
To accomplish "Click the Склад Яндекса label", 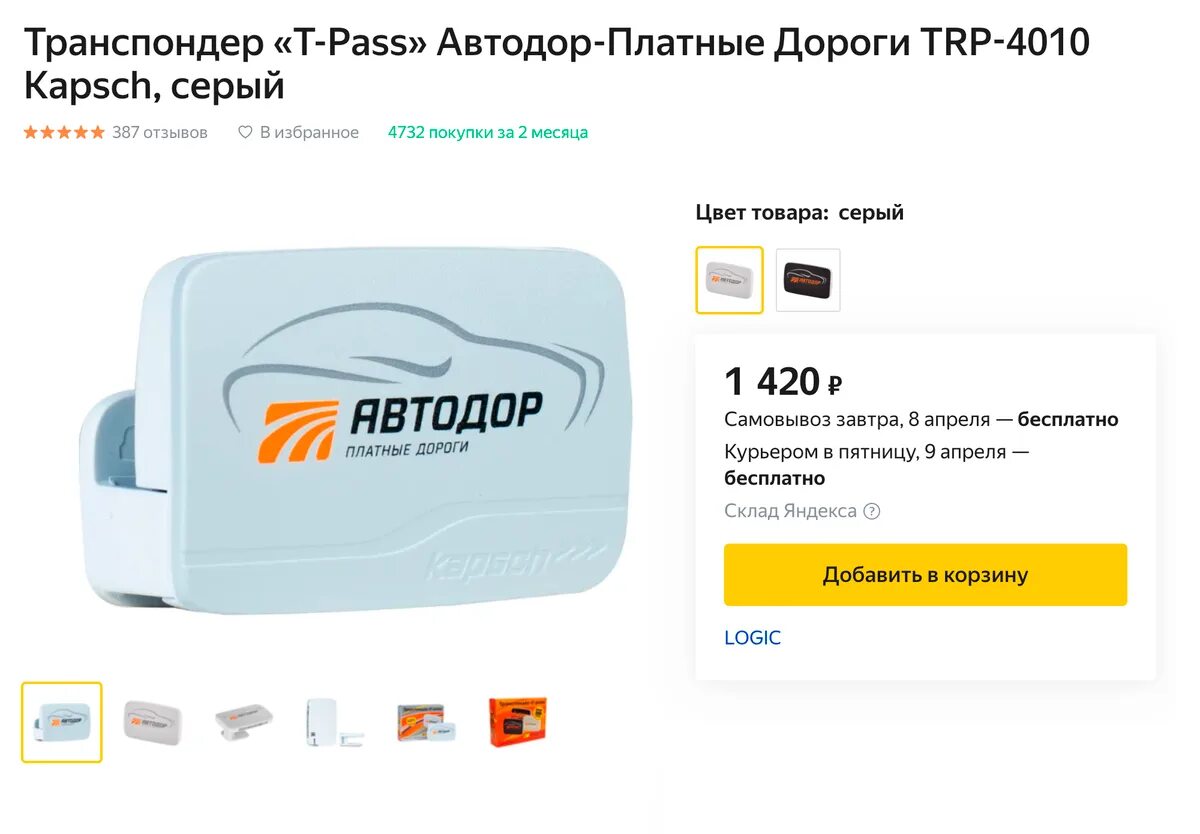I will pos(790,511).
